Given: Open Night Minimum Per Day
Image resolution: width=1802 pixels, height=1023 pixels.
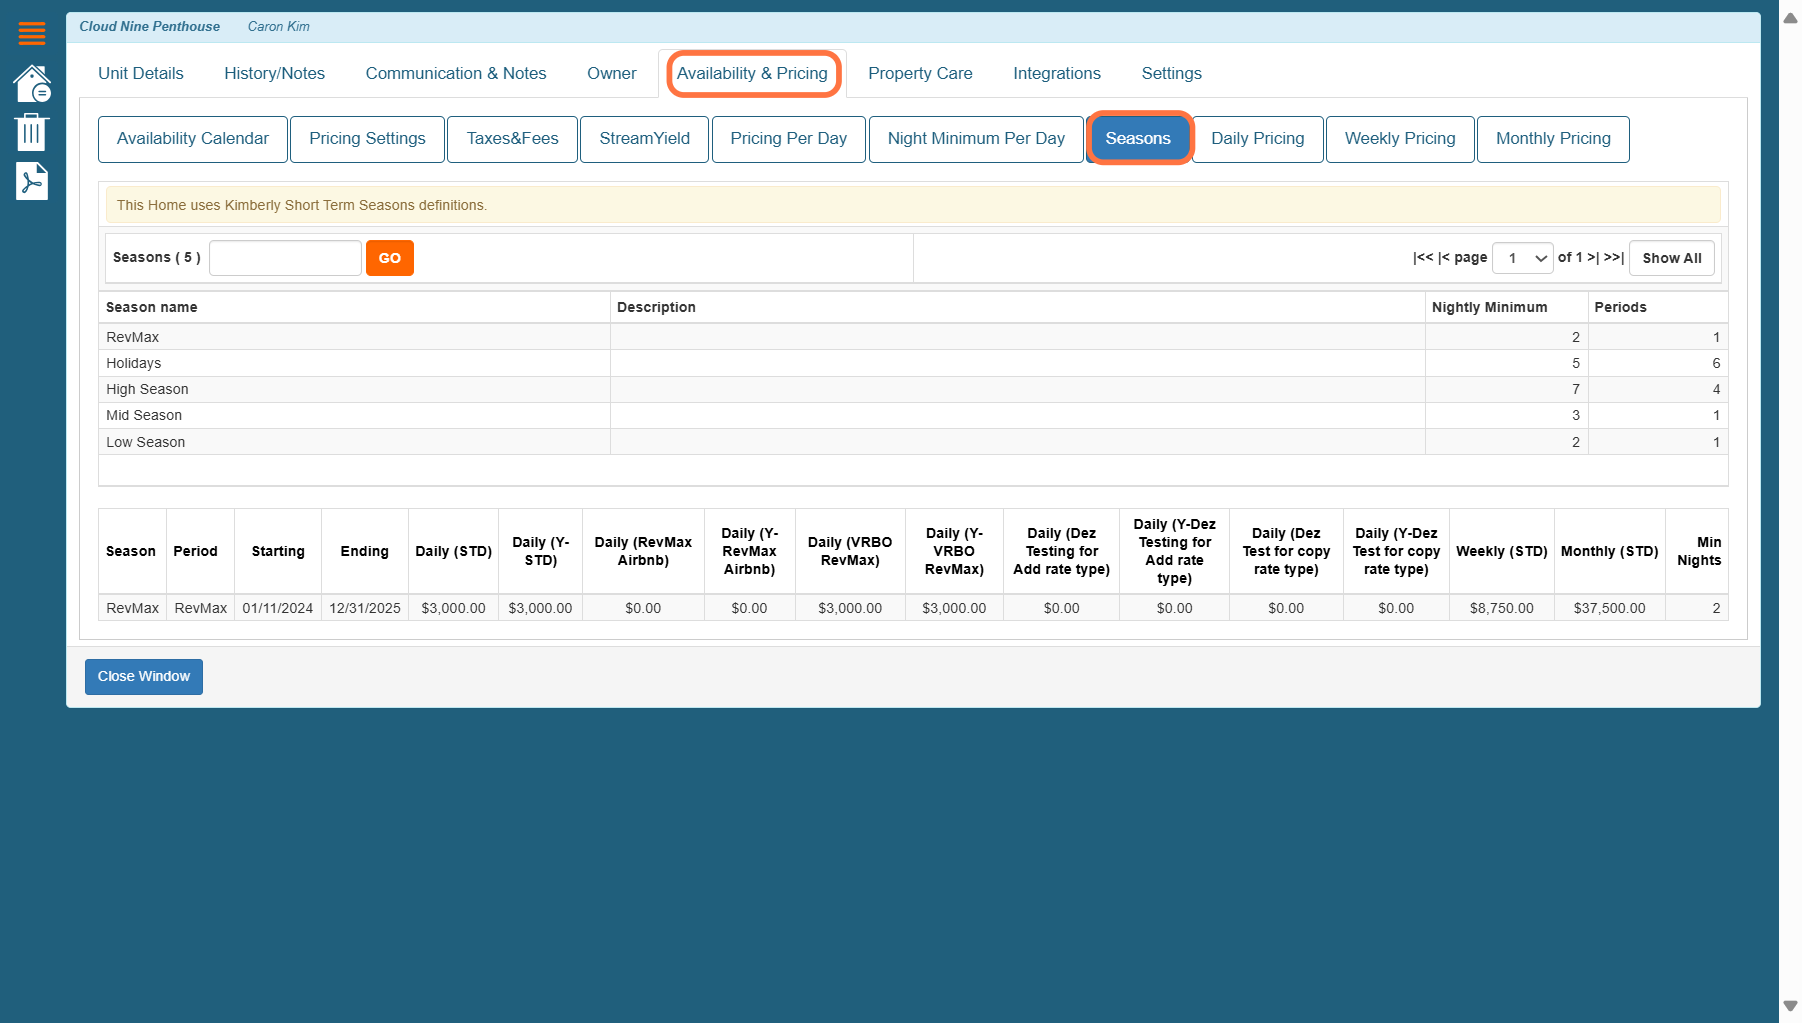Looking at the screenshot, I should point(976,139).
